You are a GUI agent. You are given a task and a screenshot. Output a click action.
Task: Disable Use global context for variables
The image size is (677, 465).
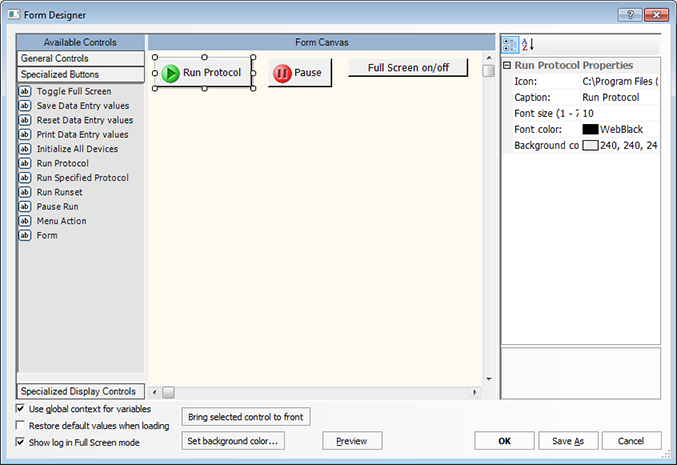coord(22,409)
